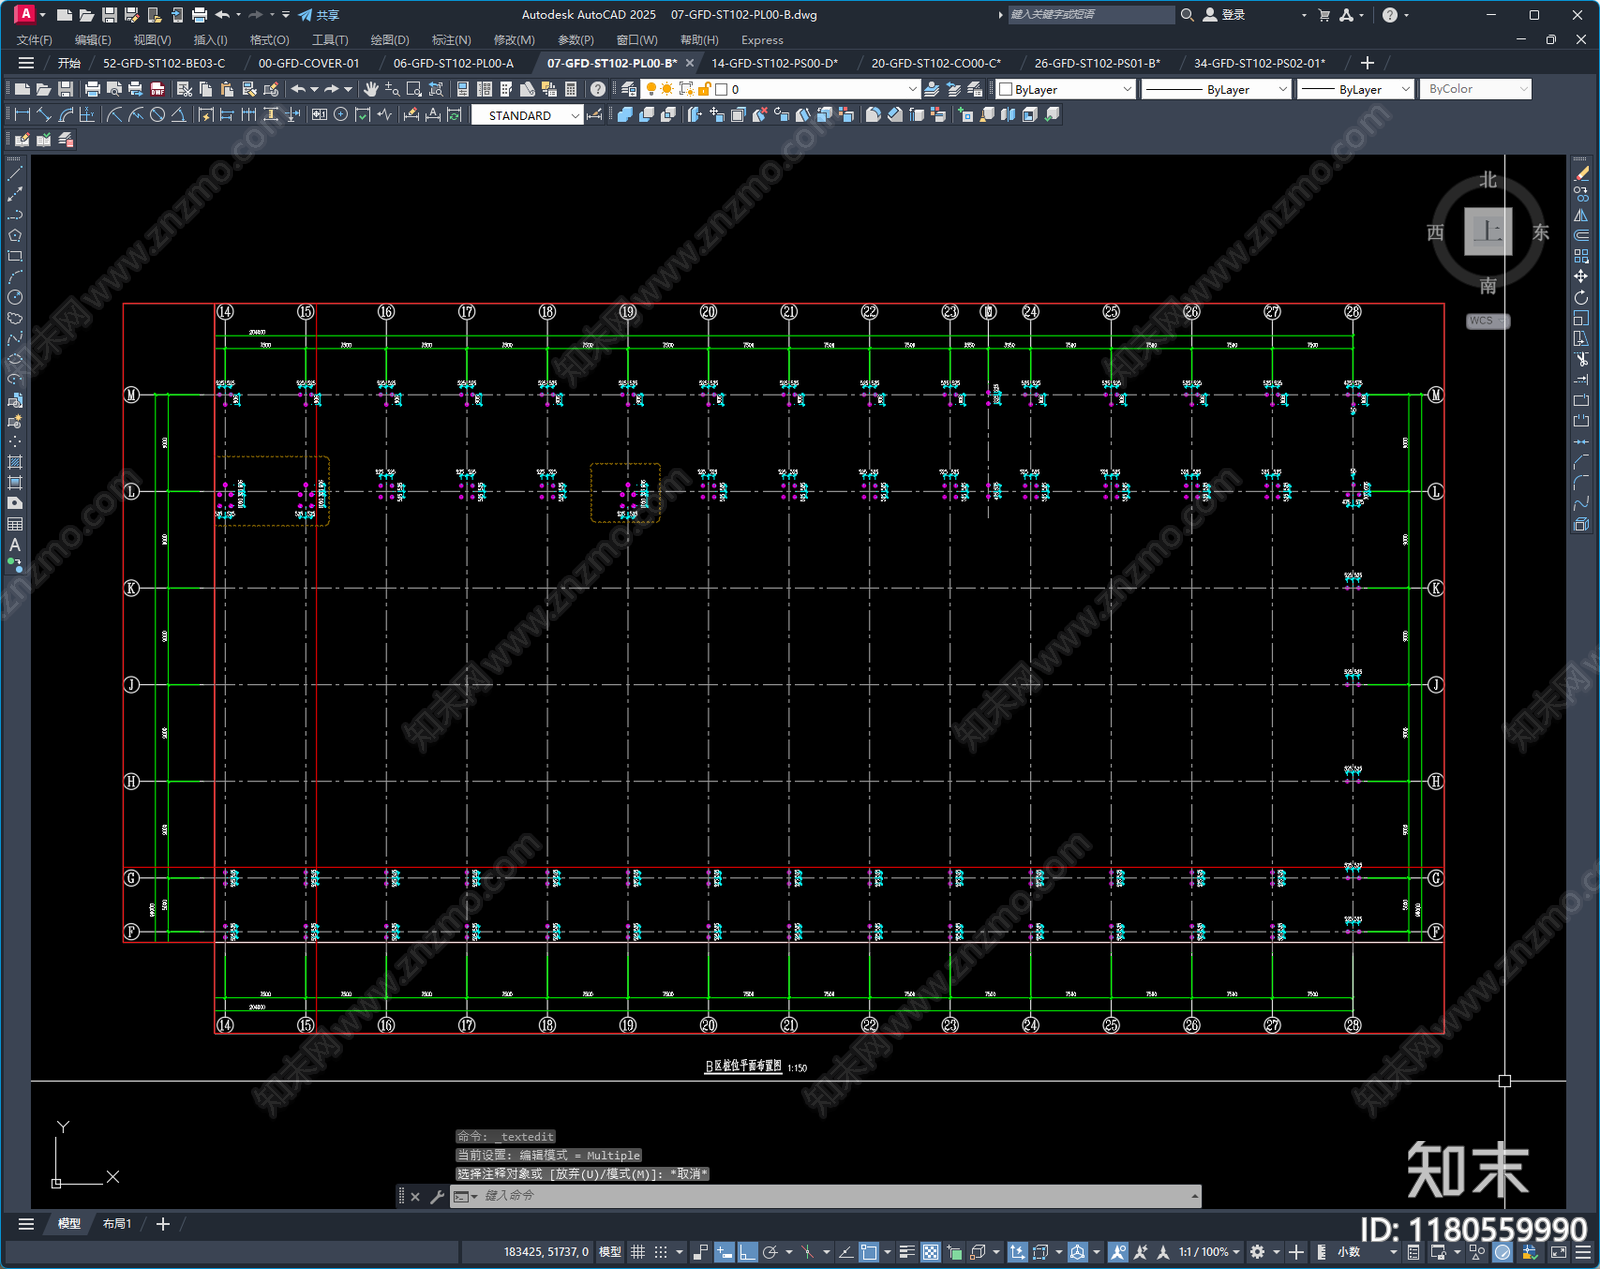Viewport: 1600px width, 1269px height.
Task: Toggle the drawing grid display
Action: click(x=638, y=1252)
